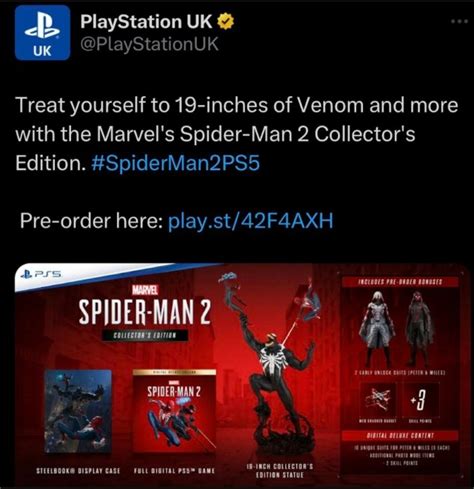Click the PlayStation UK display name

[146, 22]
